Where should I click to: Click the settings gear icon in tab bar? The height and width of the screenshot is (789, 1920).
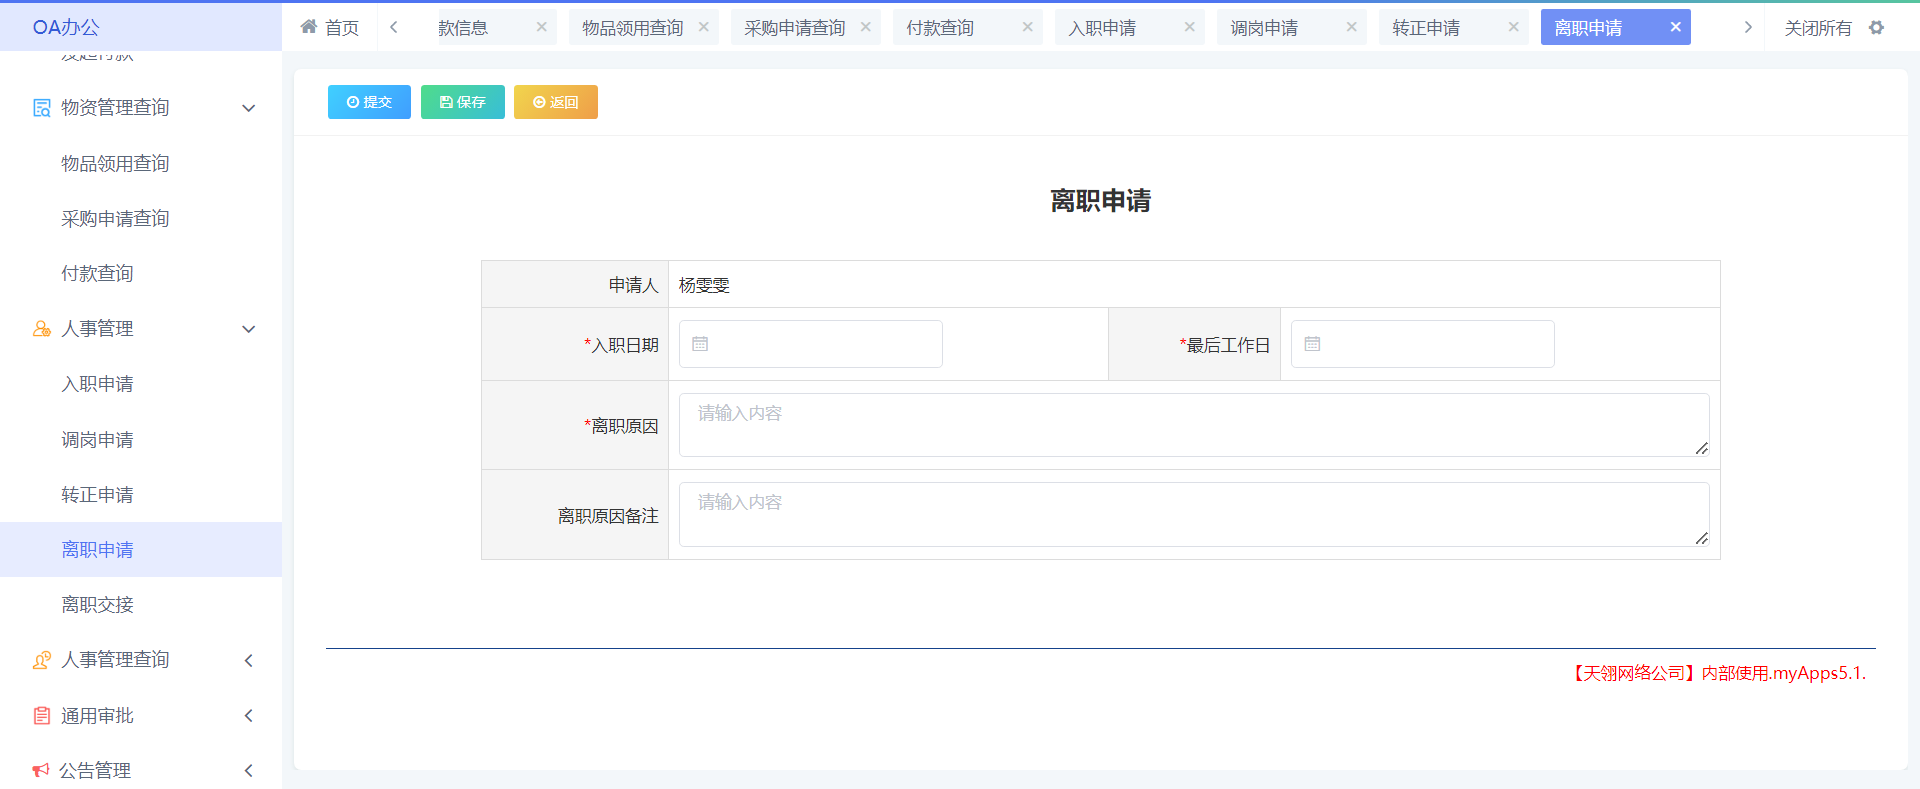tap(1876, 28)
